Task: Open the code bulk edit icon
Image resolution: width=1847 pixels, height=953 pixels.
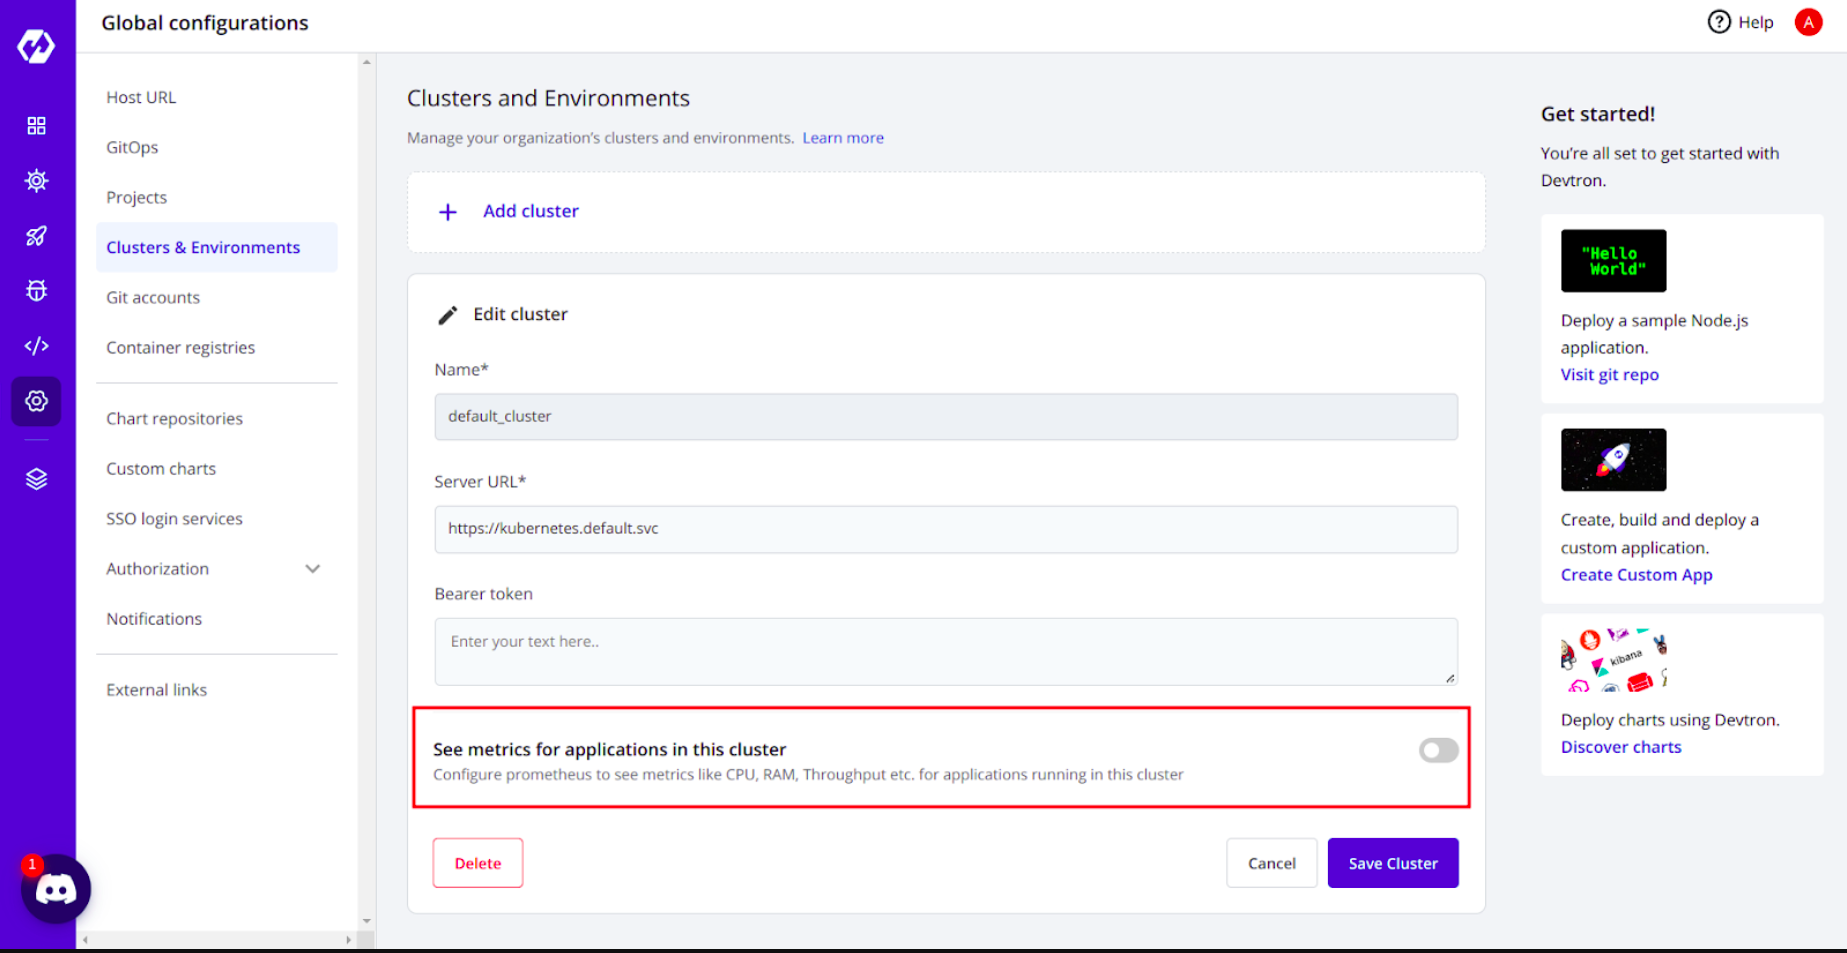Action: 36,346
